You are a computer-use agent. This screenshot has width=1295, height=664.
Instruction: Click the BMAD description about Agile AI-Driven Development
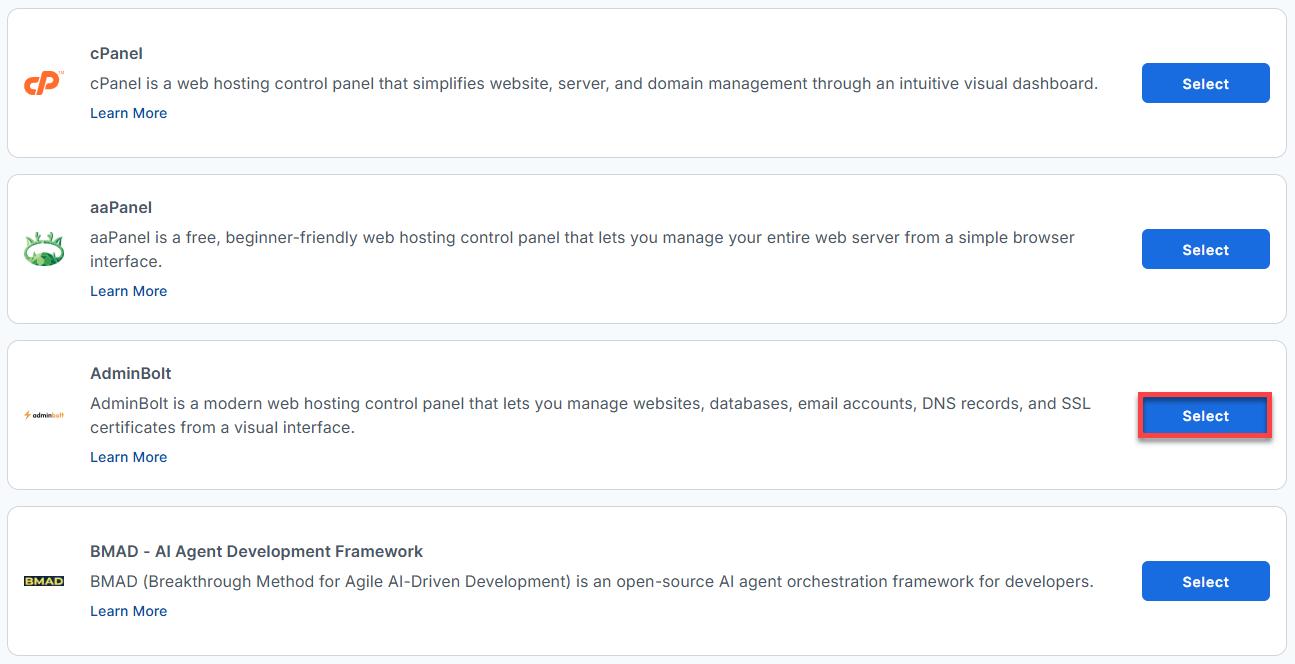(591, 581)
